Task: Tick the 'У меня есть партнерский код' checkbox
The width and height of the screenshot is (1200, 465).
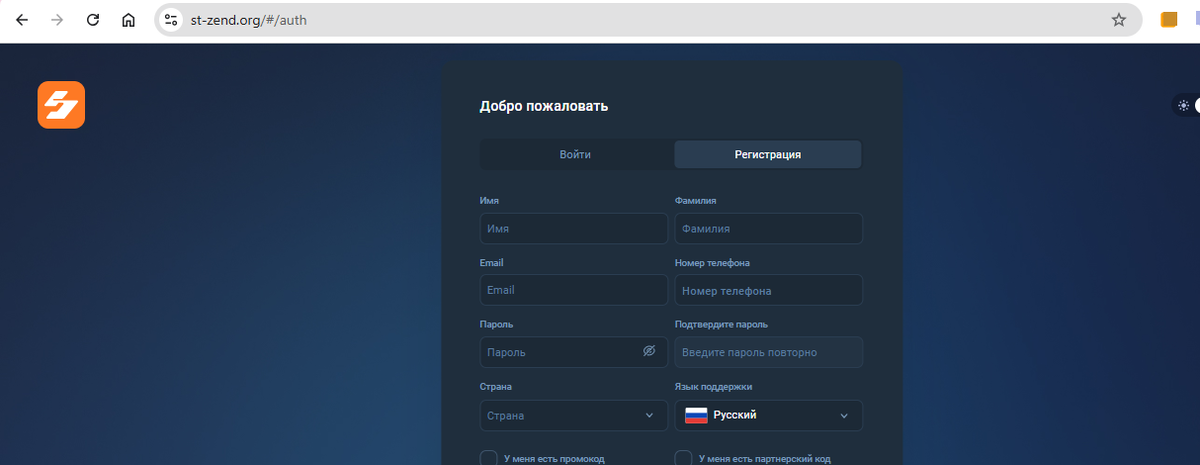Action: [x=683, y=458]
